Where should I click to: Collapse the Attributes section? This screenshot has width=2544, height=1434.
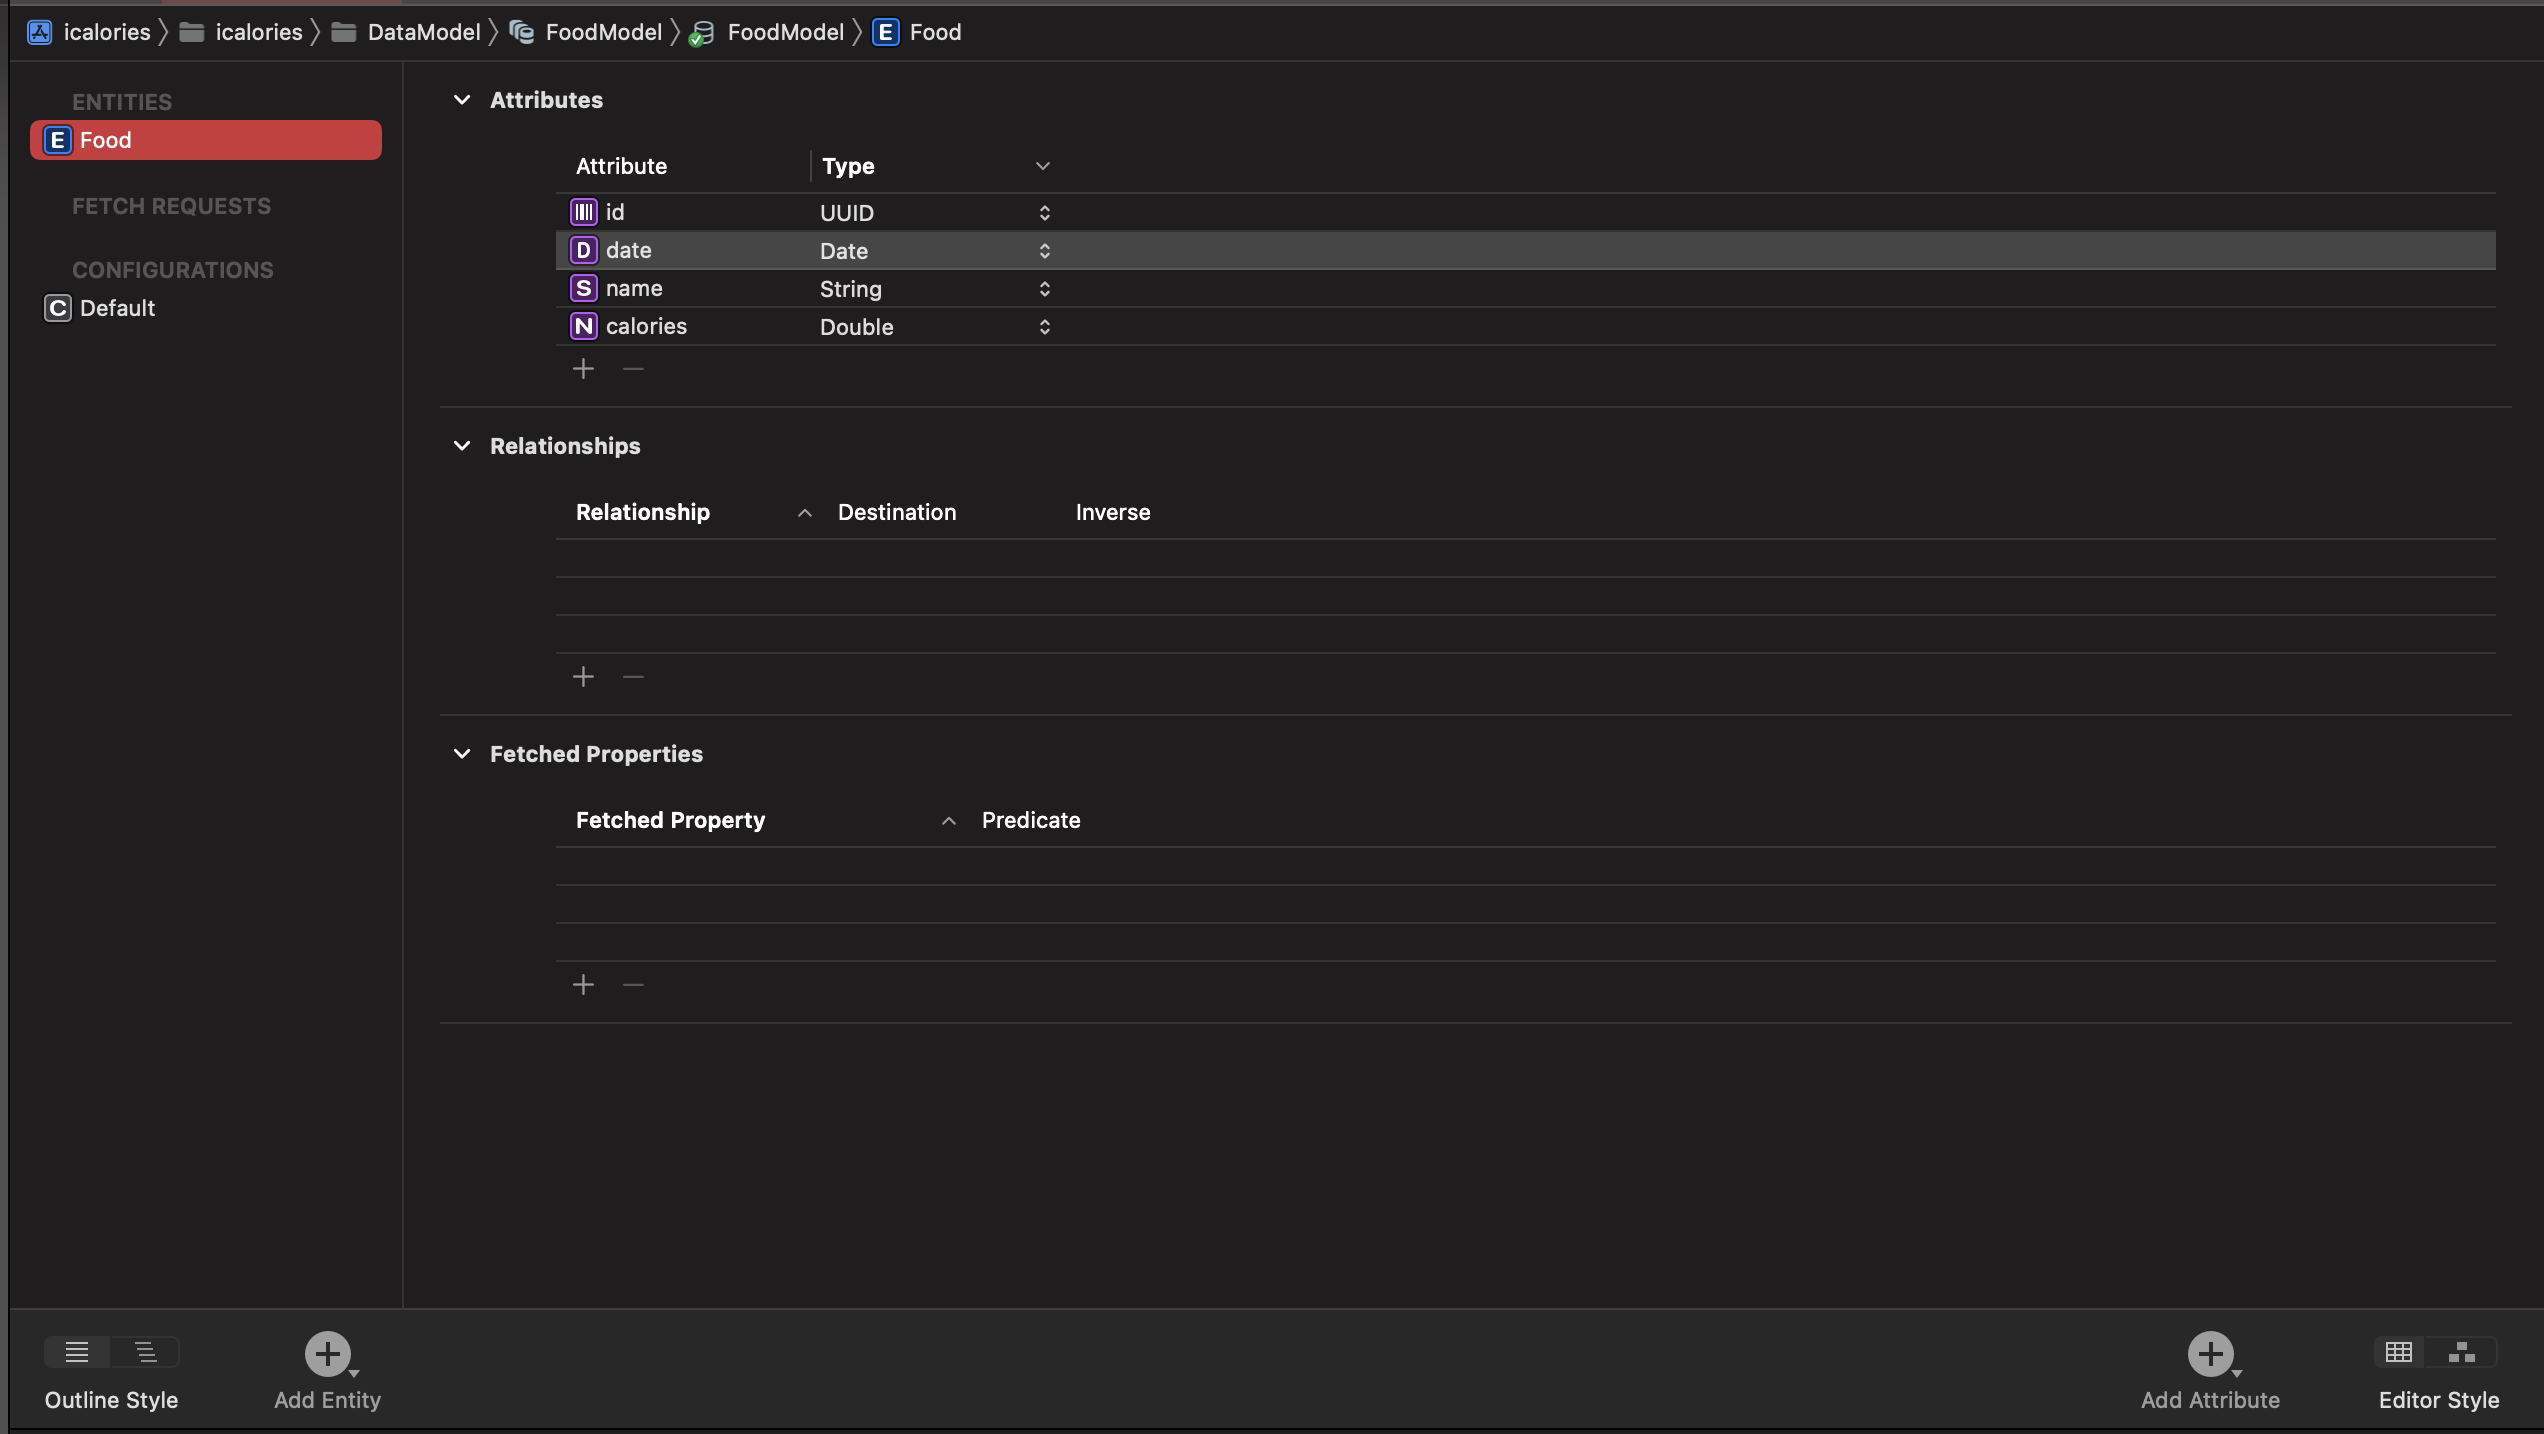(462, 100)
